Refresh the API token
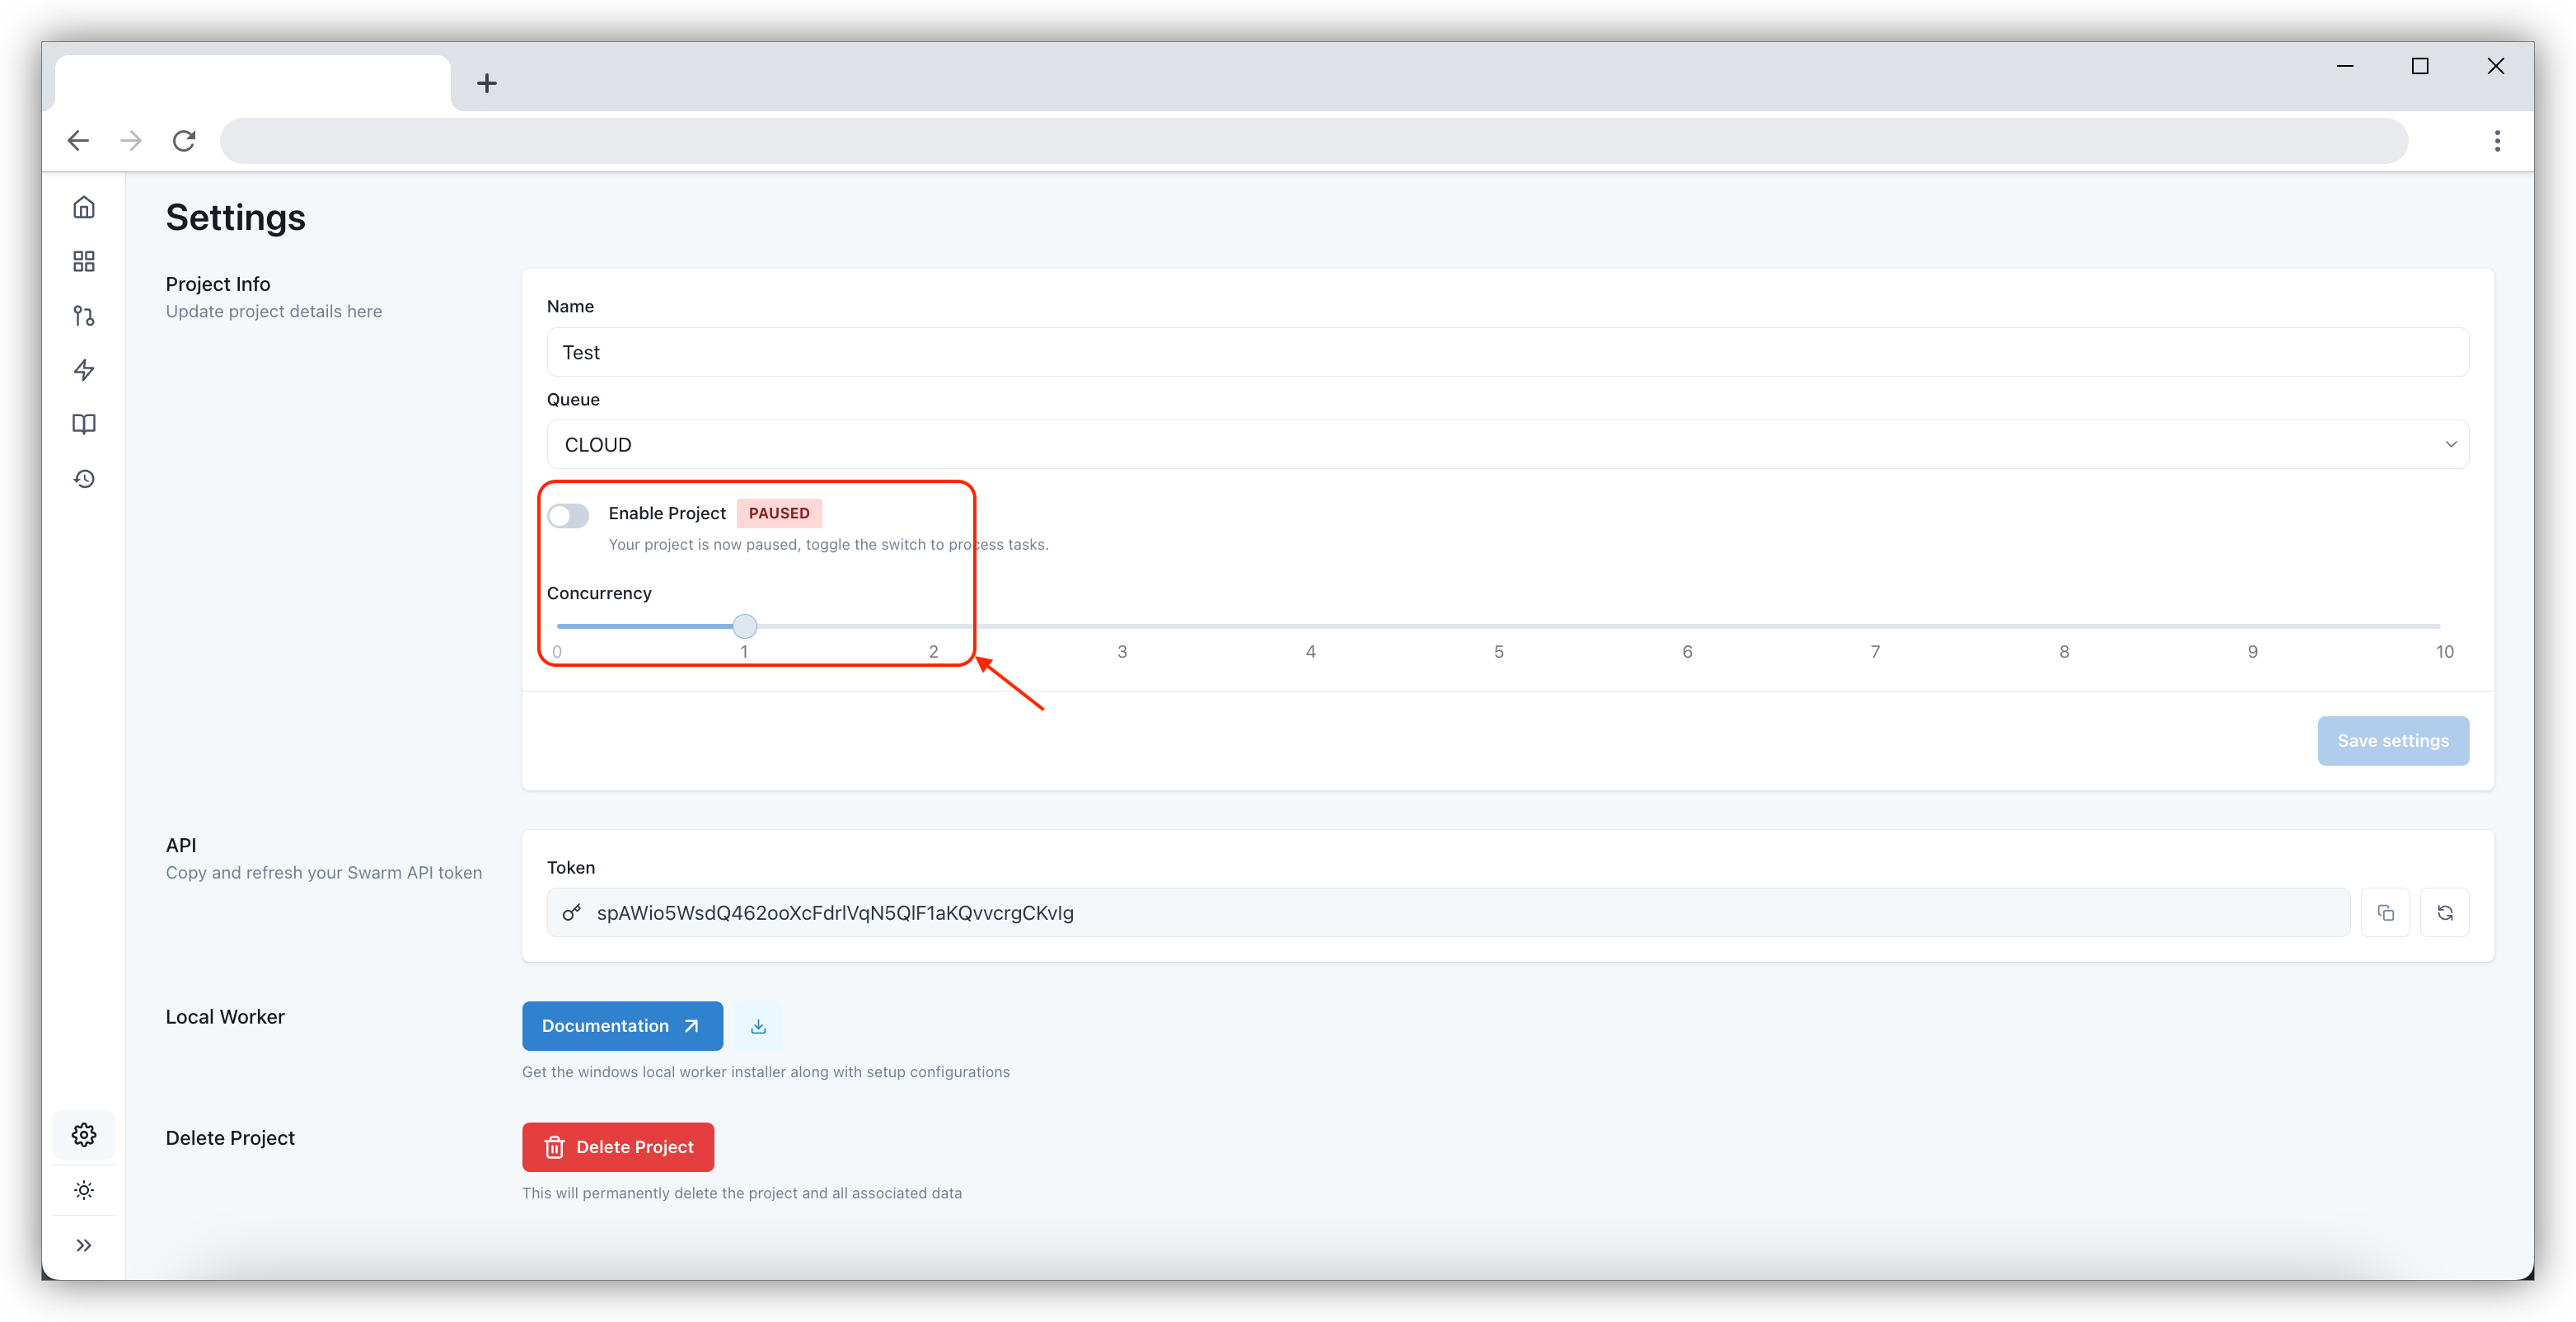 [2445, 912]
